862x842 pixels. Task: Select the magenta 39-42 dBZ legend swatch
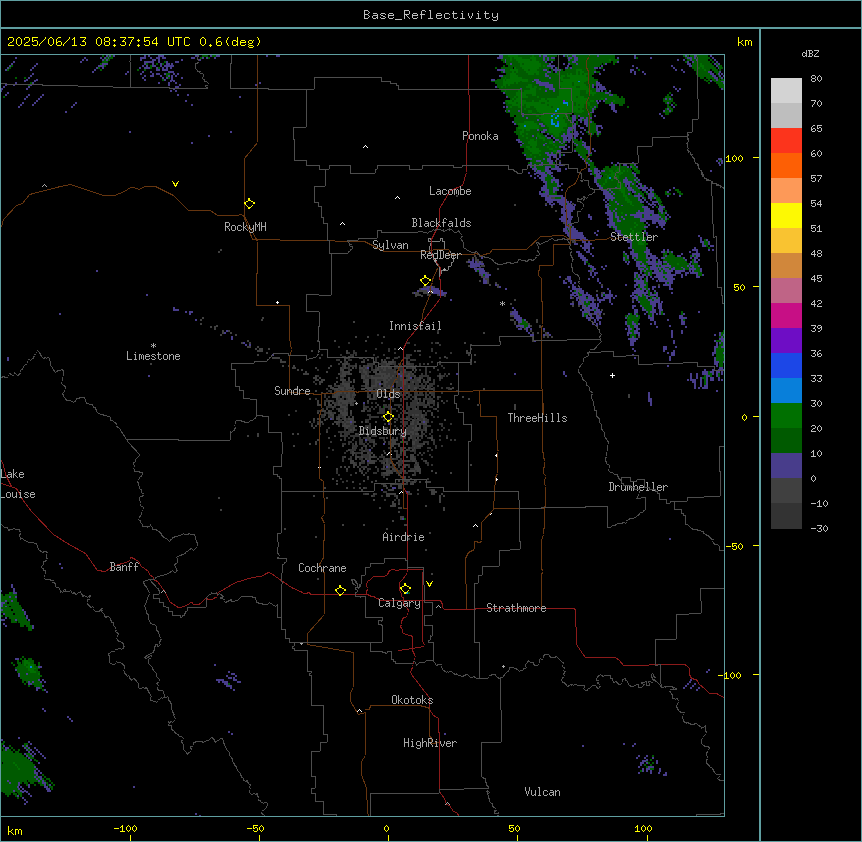[x=786, y=315]
